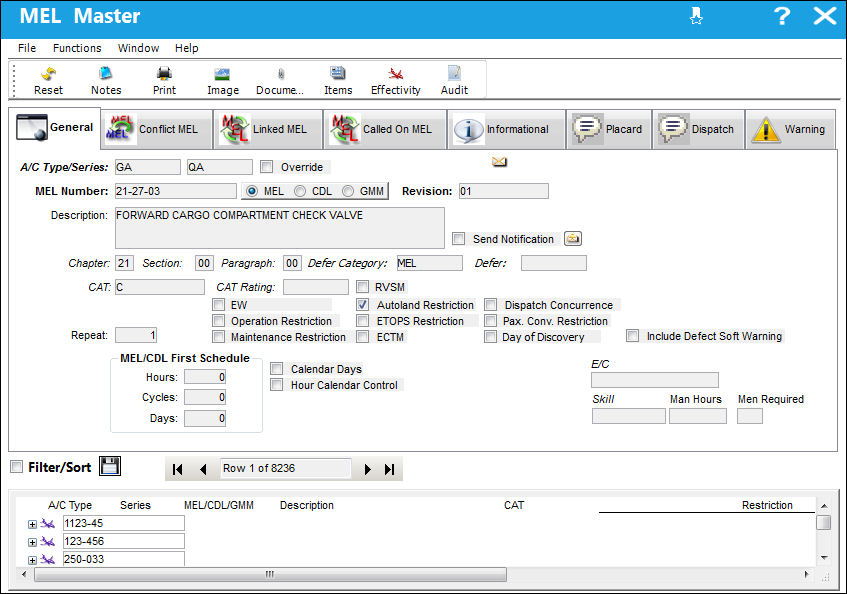
Task: Click the Reset toolbar icon
Action: tap(49, 73)
